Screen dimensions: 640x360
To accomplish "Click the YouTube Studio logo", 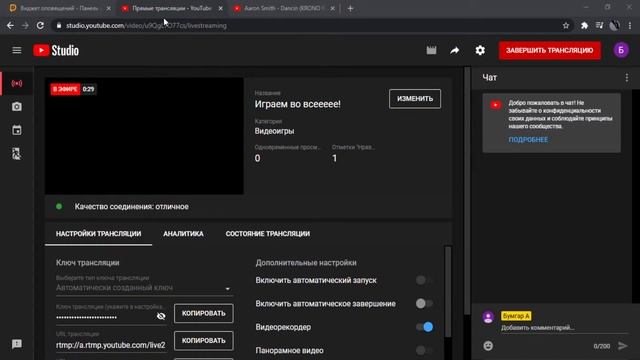I will tap(56, 50).
